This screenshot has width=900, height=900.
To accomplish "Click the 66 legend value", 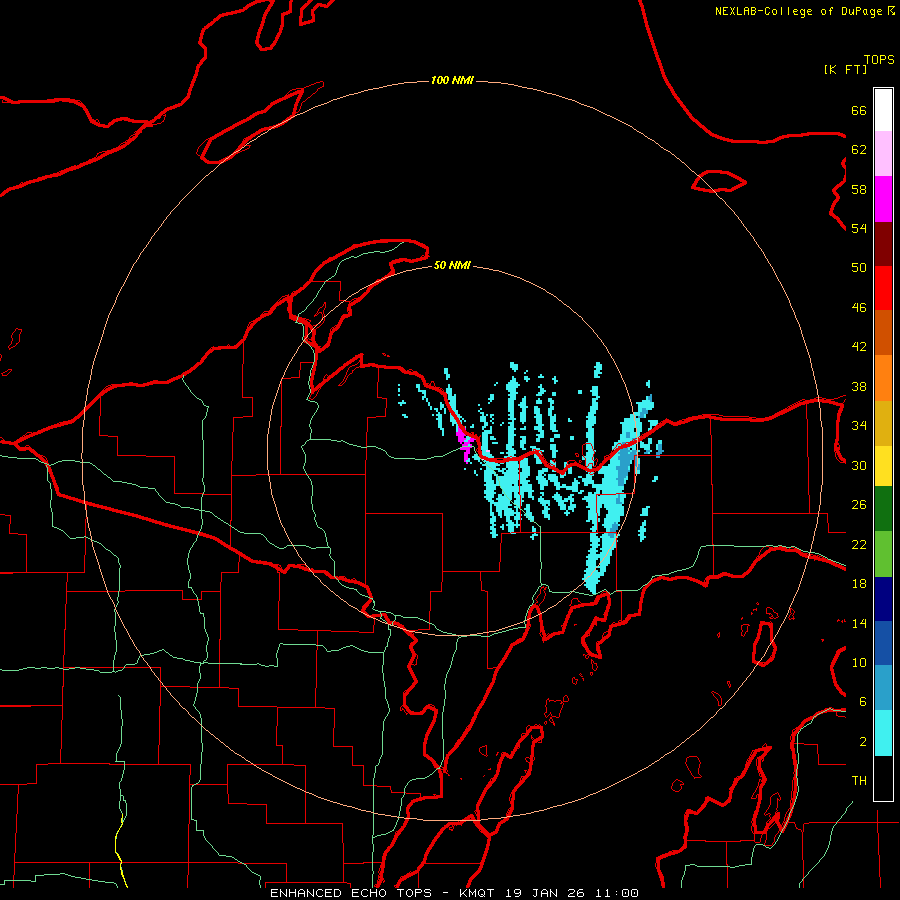I will tap(859, 110).
